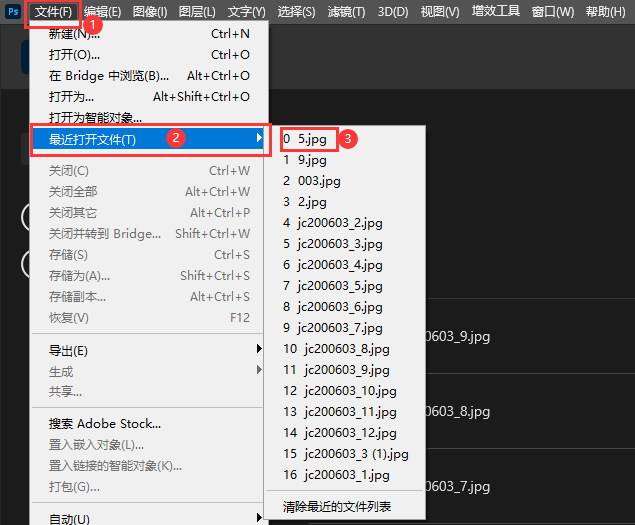
Task: Open the 图像(I) menu
Action: 150,12
